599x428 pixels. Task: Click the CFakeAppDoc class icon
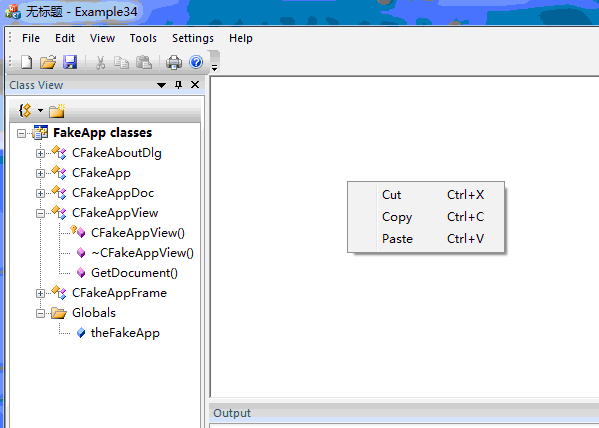59,193
